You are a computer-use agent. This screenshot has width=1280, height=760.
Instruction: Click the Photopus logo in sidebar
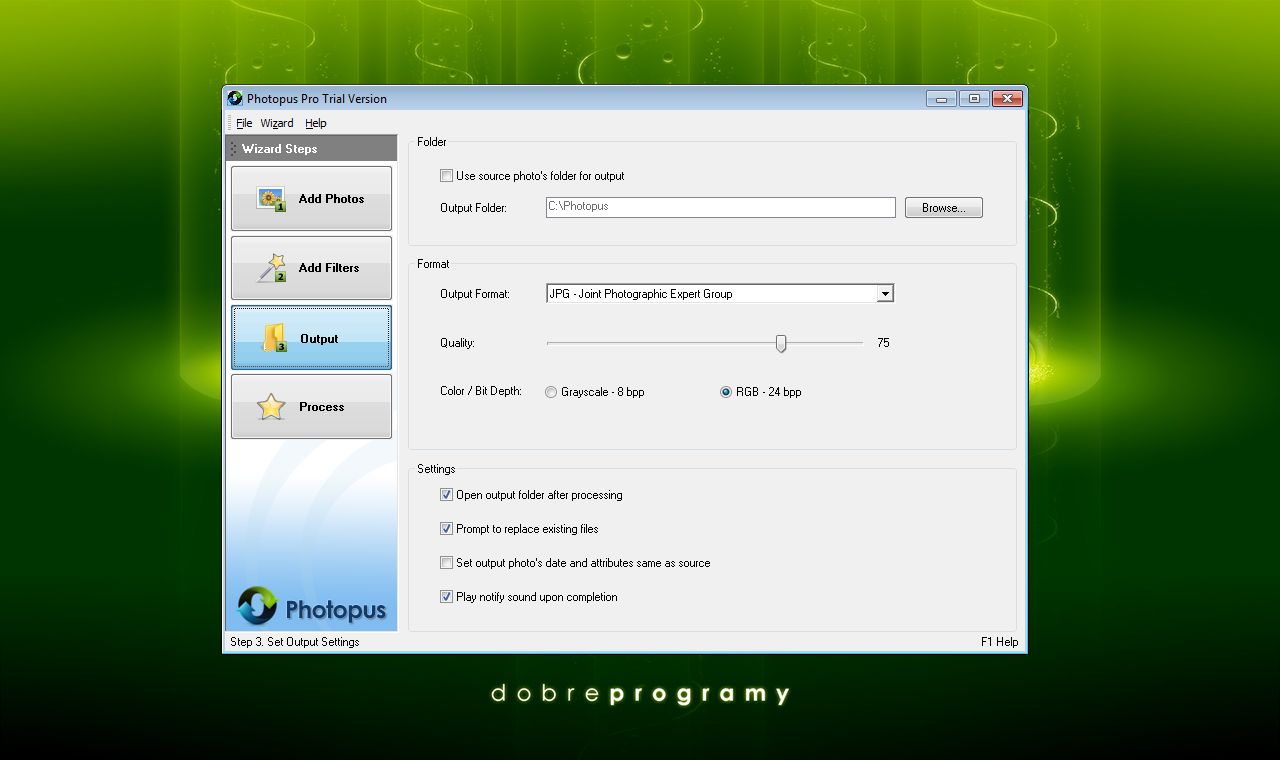pos(312,606)
